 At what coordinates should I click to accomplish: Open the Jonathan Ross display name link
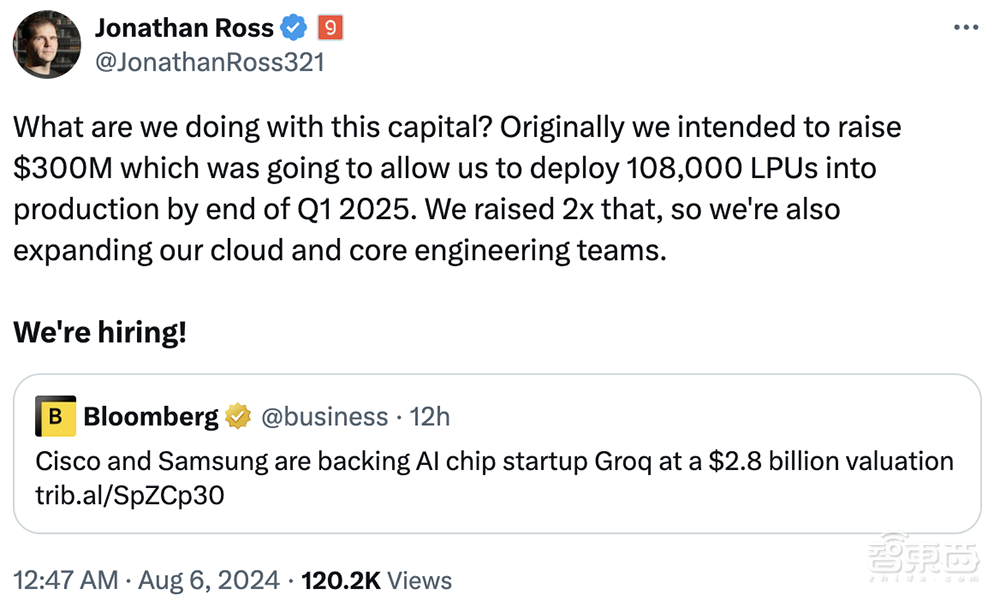click(x=184, y=29)
